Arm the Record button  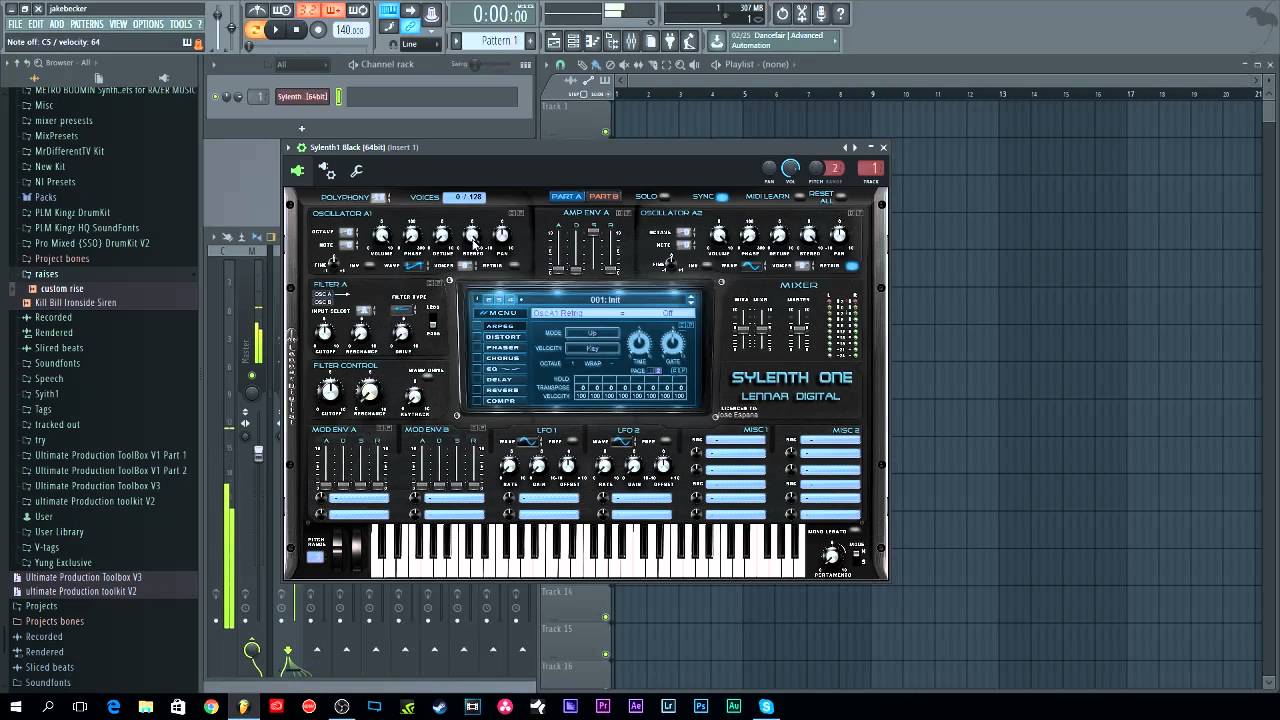point(318,30)
